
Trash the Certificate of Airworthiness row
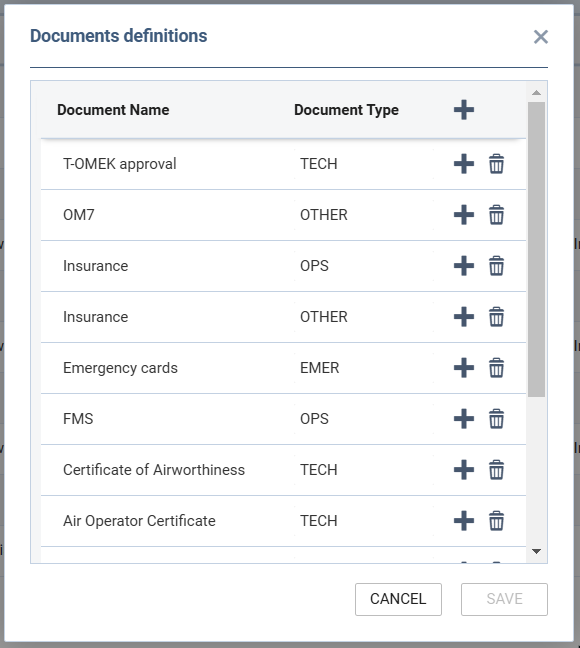pyautogui.click(x=496, y=470)
